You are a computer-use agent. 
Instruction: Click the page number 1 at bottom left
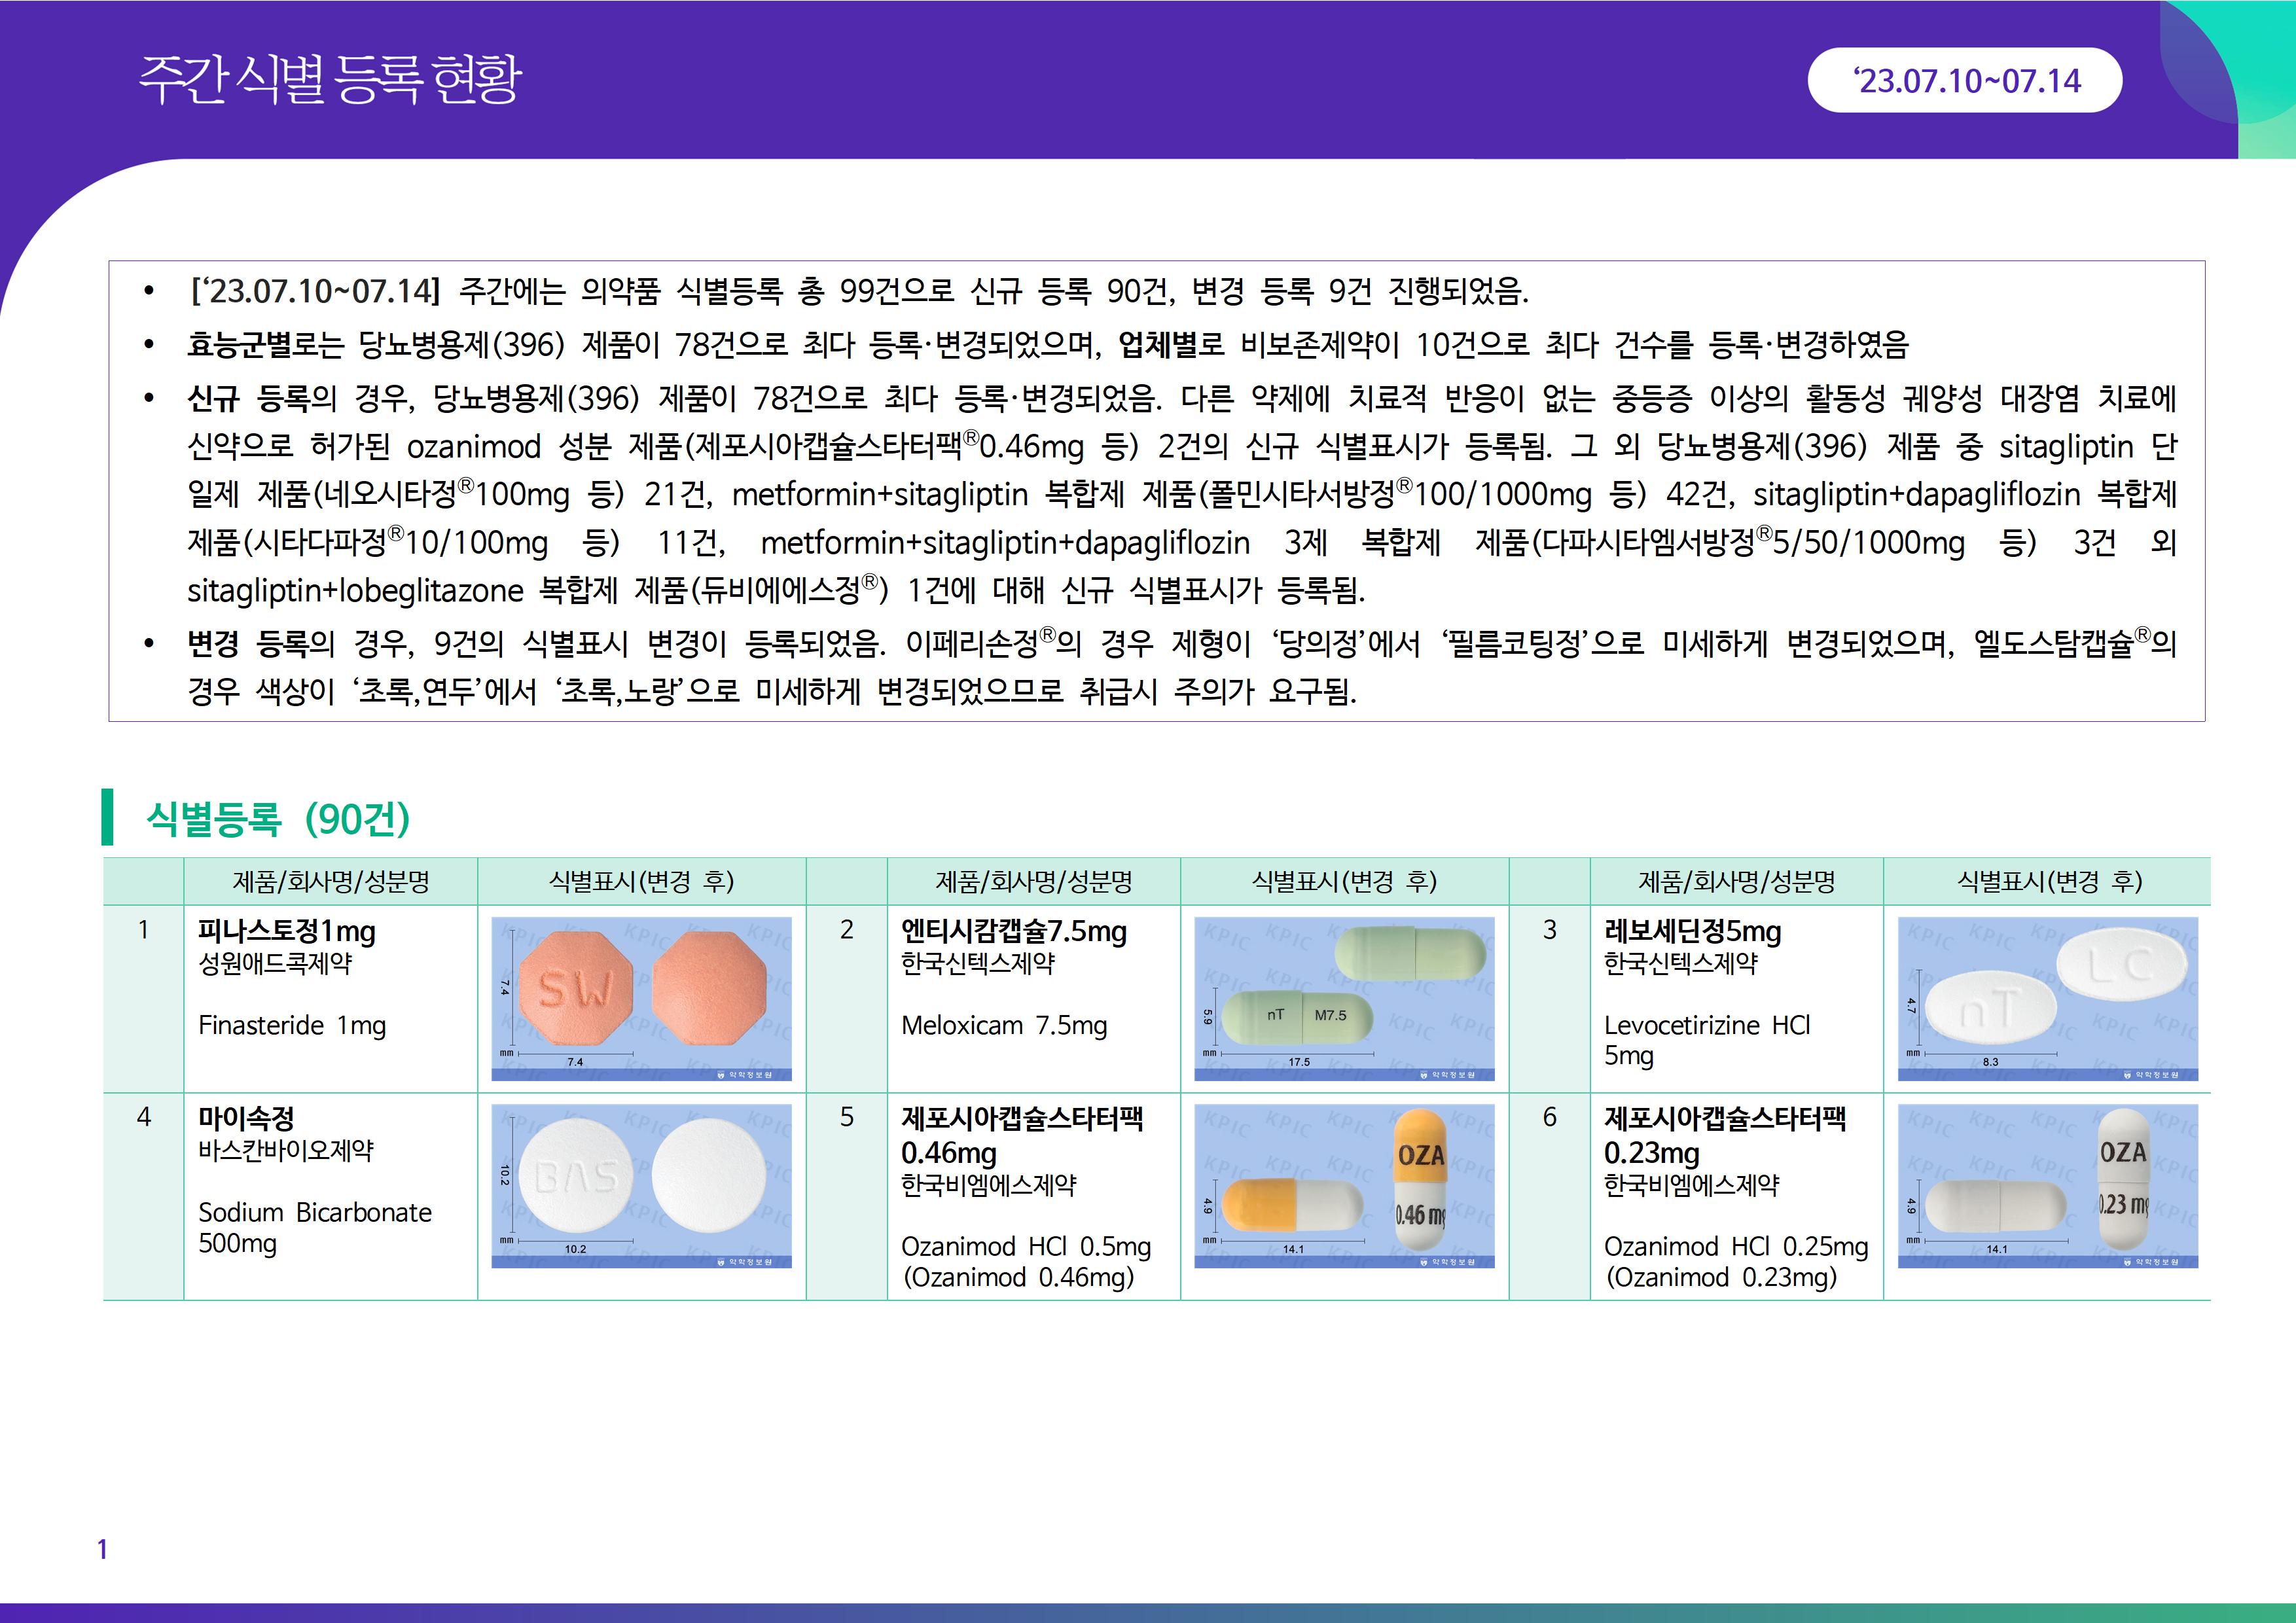coord(102,1549)
